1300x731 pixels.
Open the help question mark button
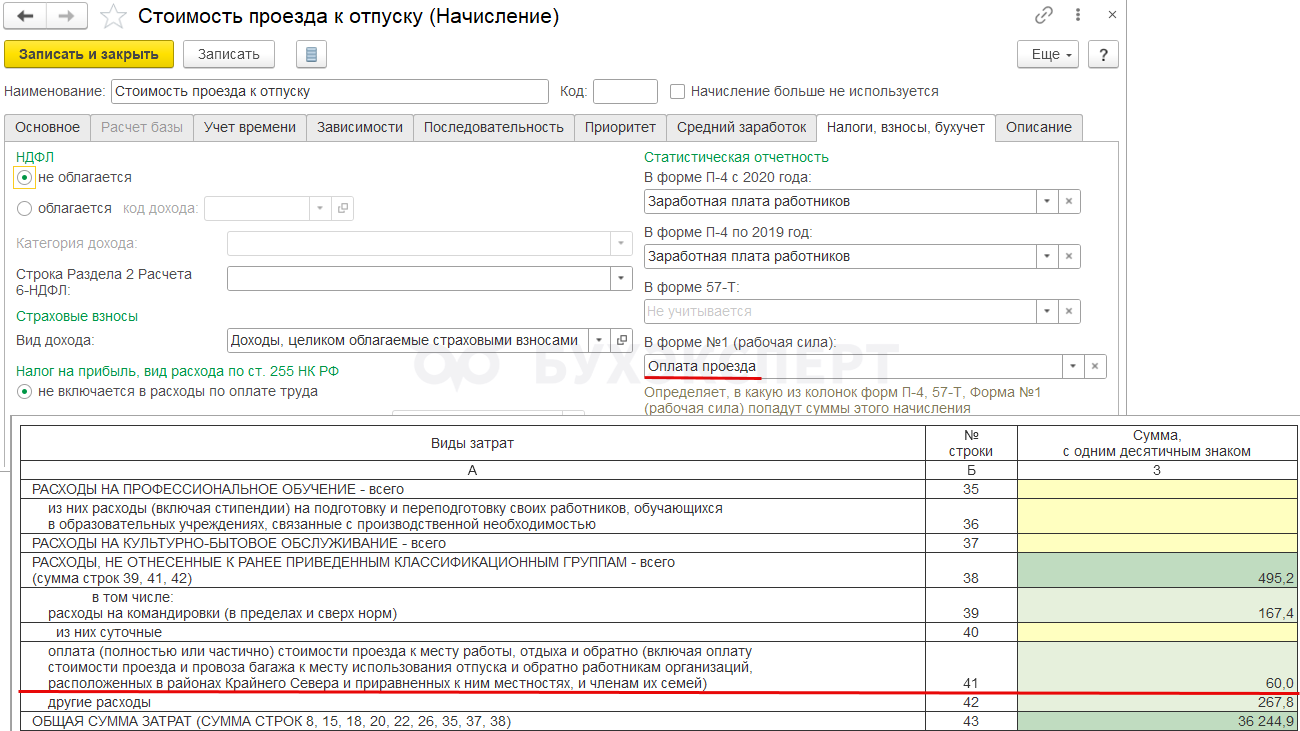coord(1103,54)
